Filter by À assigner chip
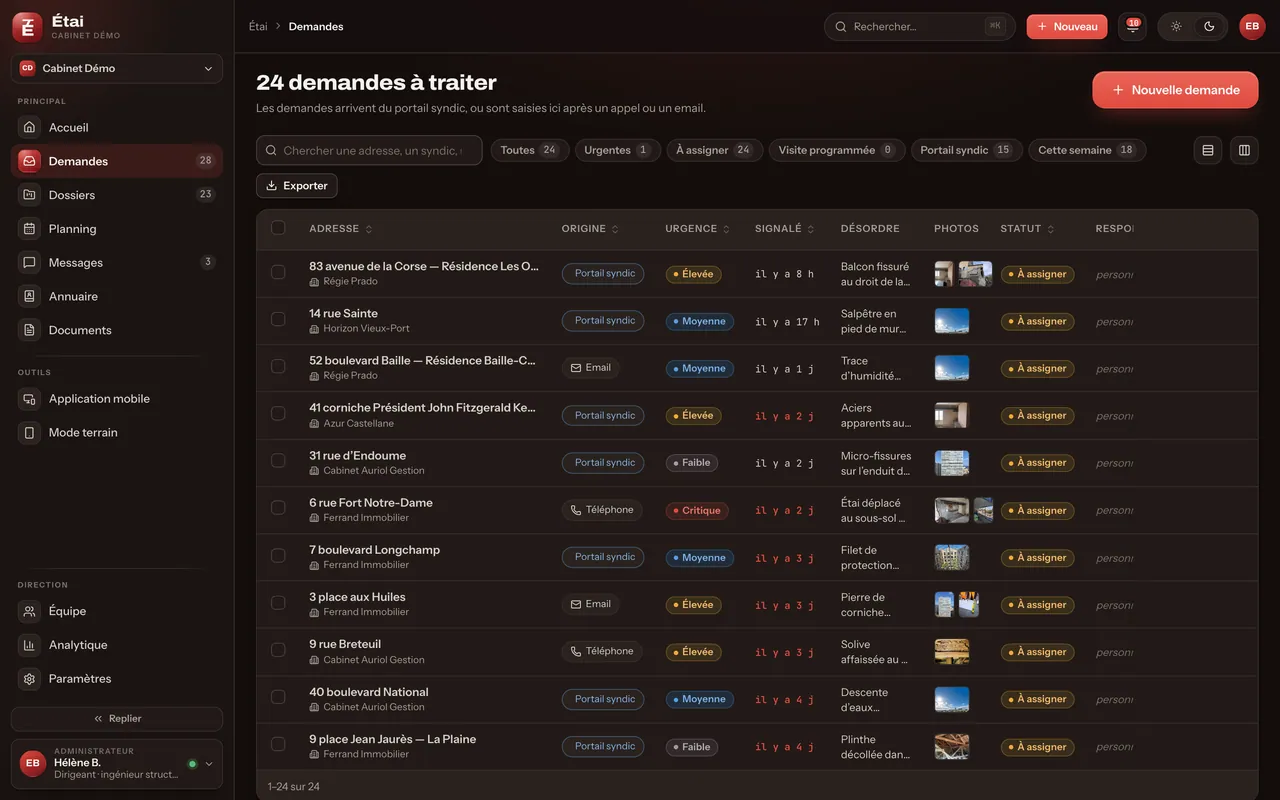Screen dimensions: 1280x800 pyautogui.click(x=714, y=150)
